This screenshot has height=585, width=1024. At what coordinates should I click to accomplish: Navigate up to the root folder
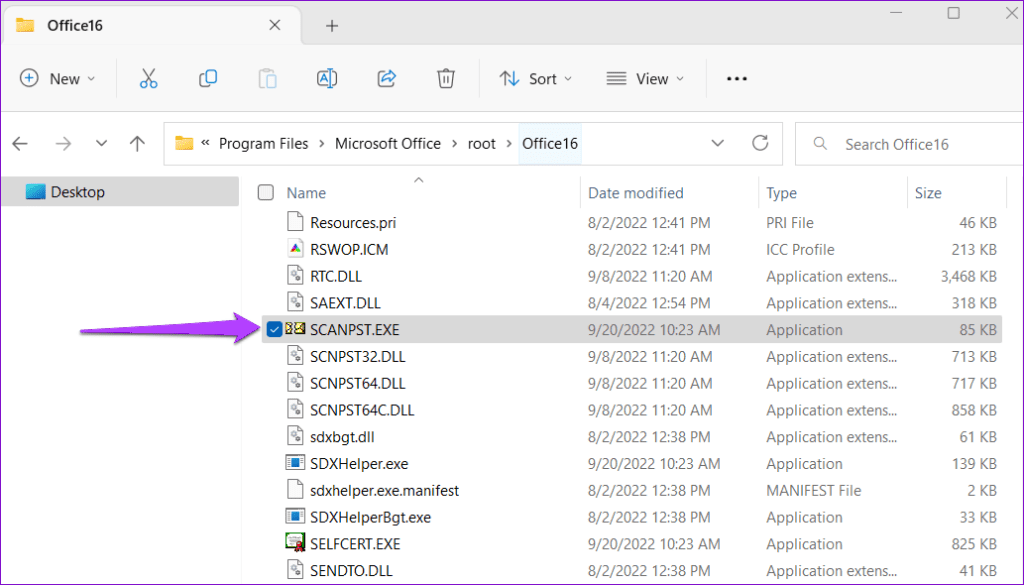click(137, 143)
